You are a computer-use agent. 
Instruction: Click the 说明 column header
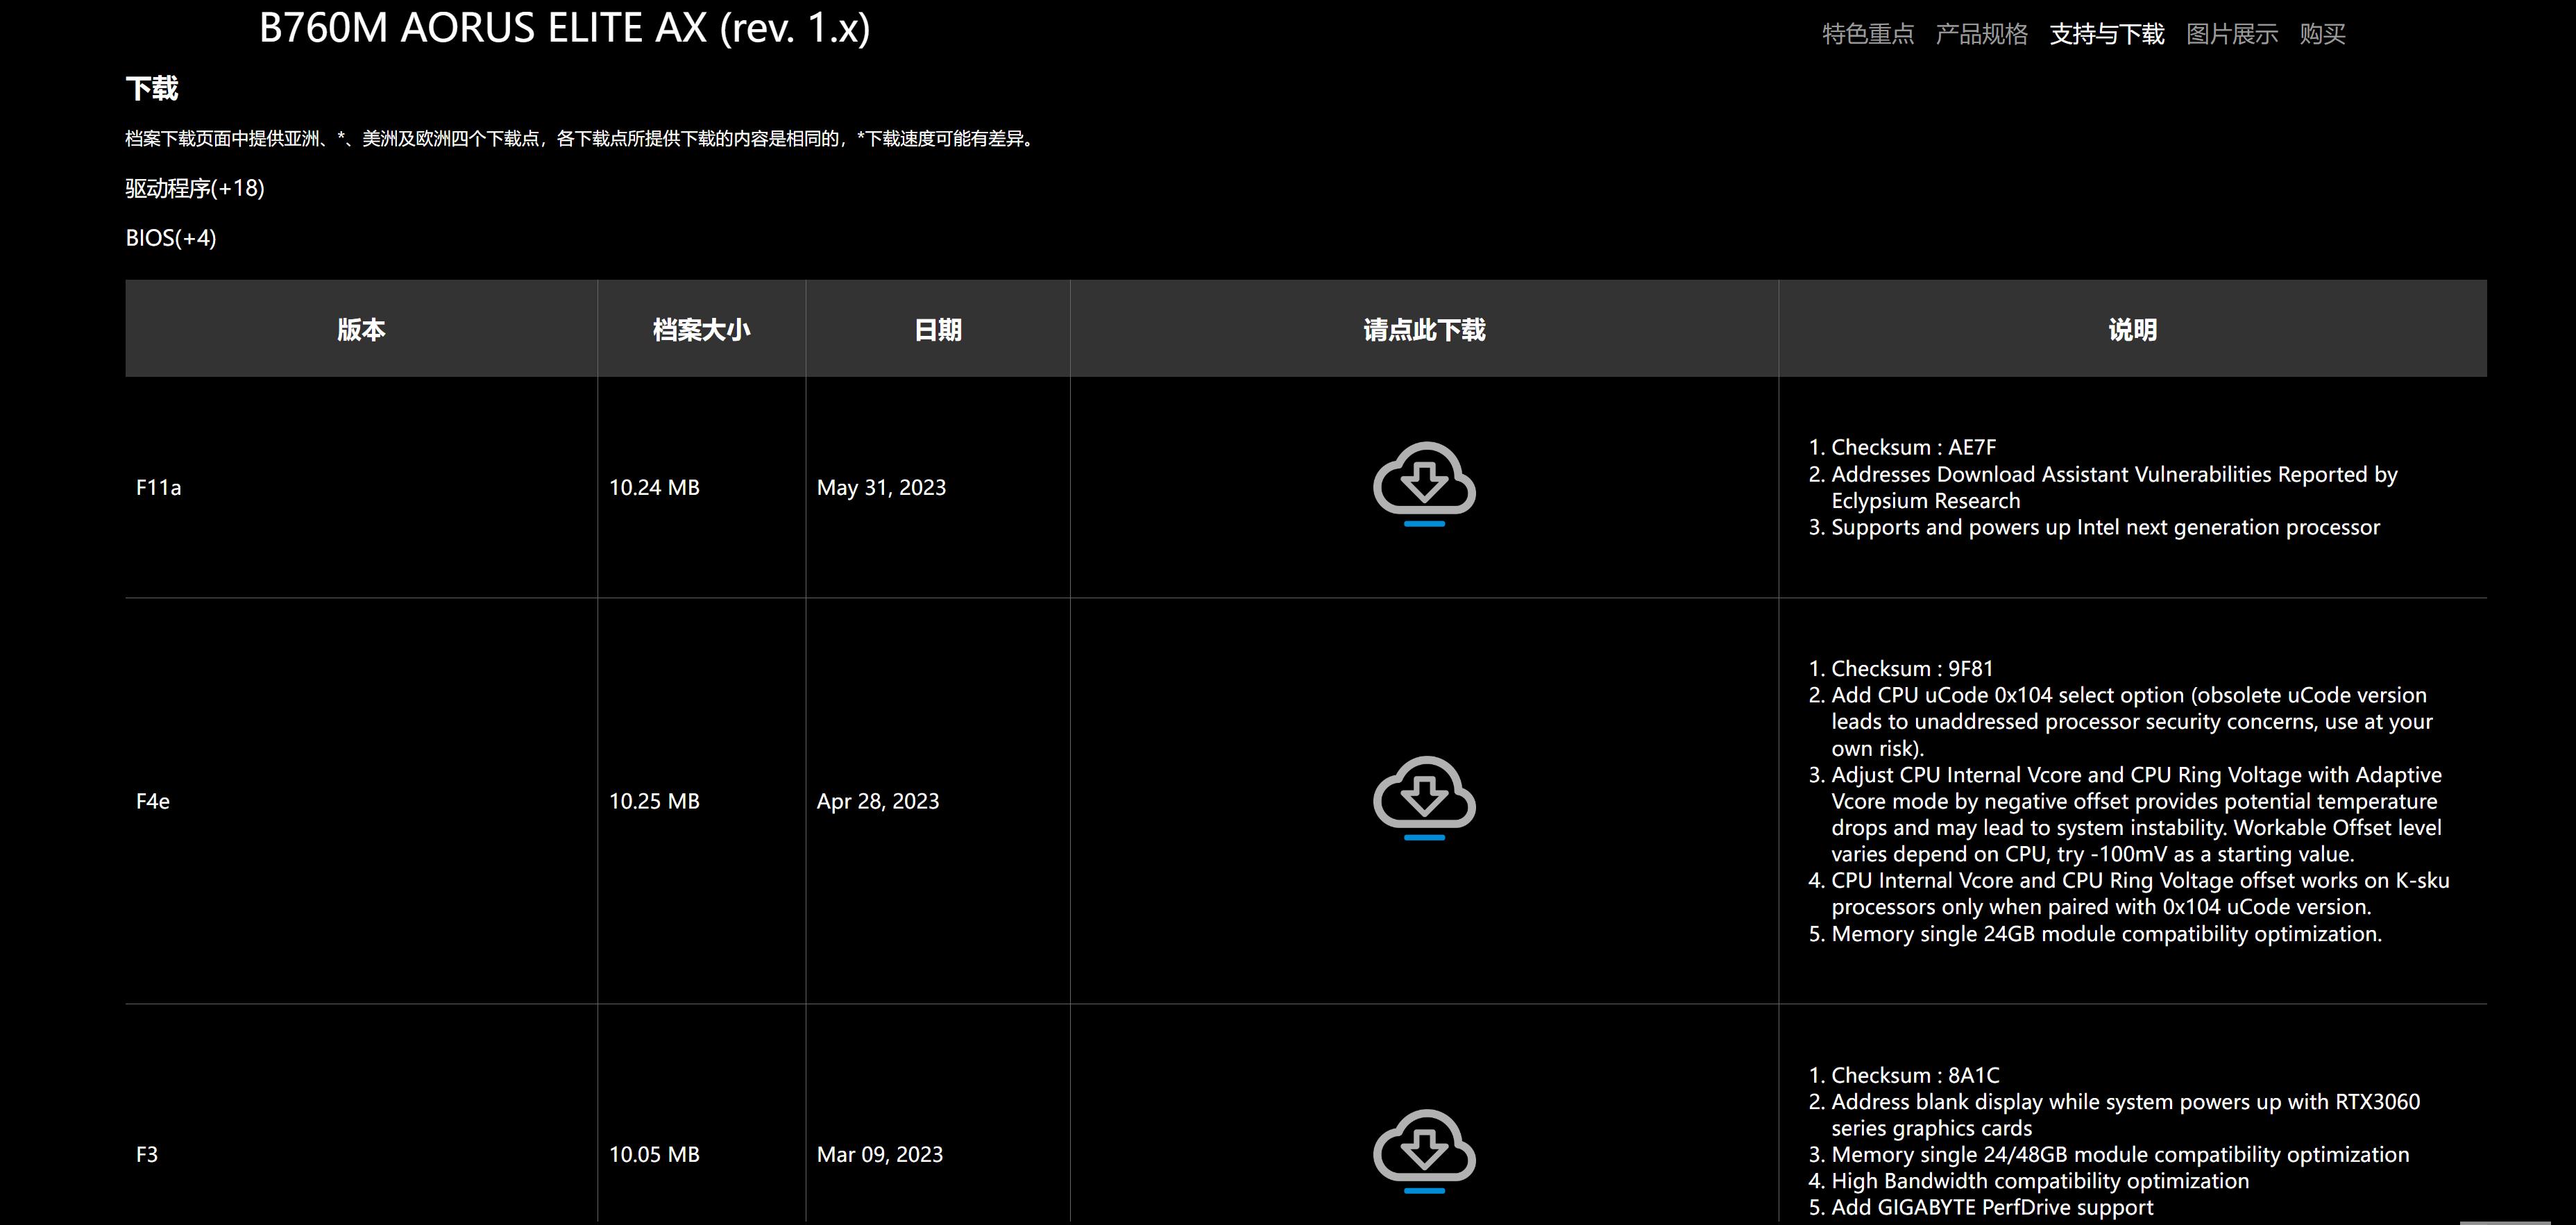pos(2132,330)
